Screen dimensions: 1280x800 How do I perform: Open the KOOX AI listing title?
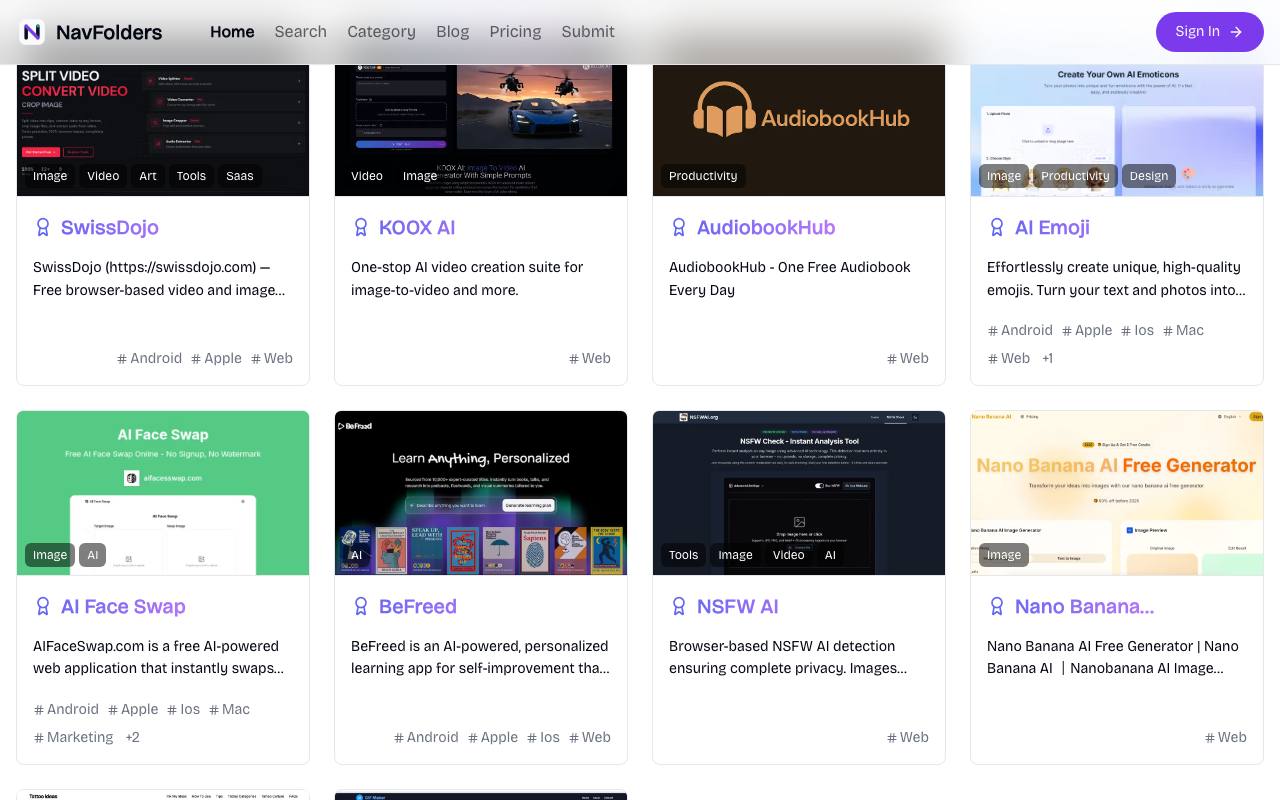417,228
